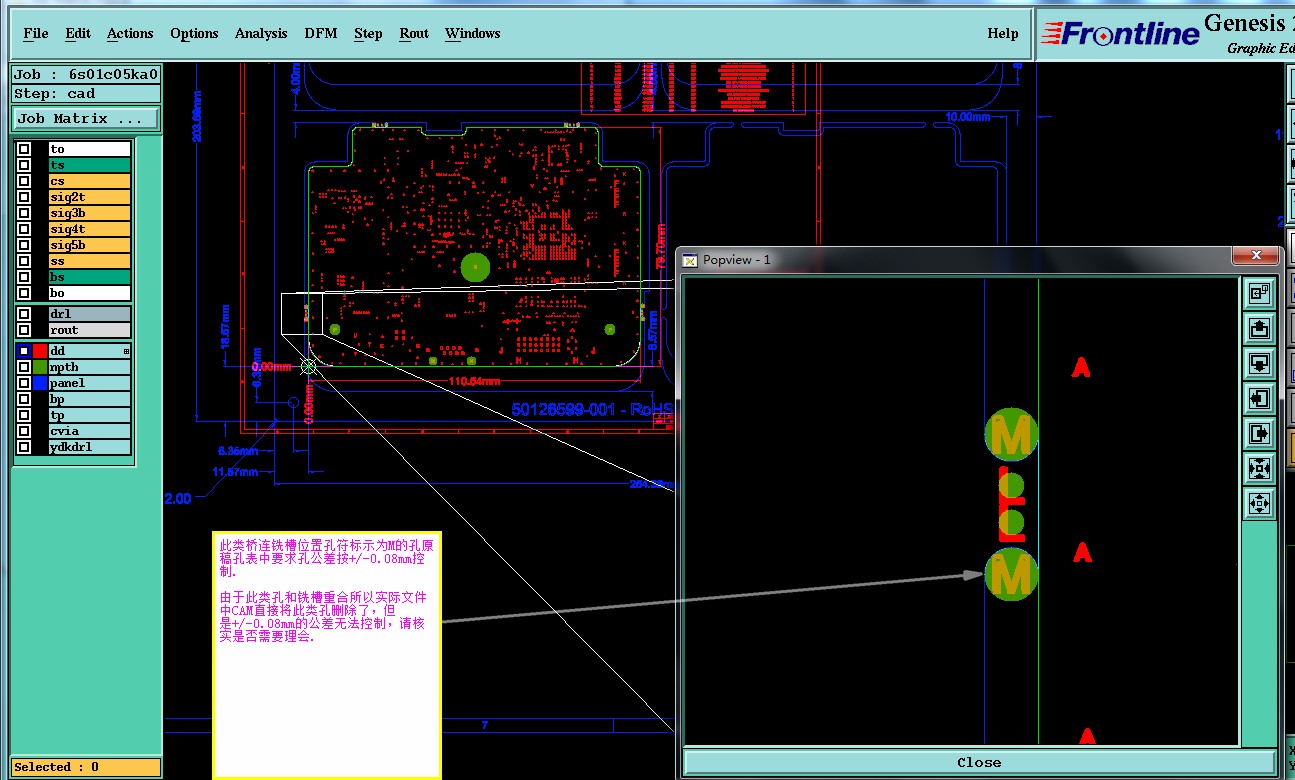Click the 110.64mm dimension label
This screenshot has height=780, width=1295.
(x=472, y=381)
